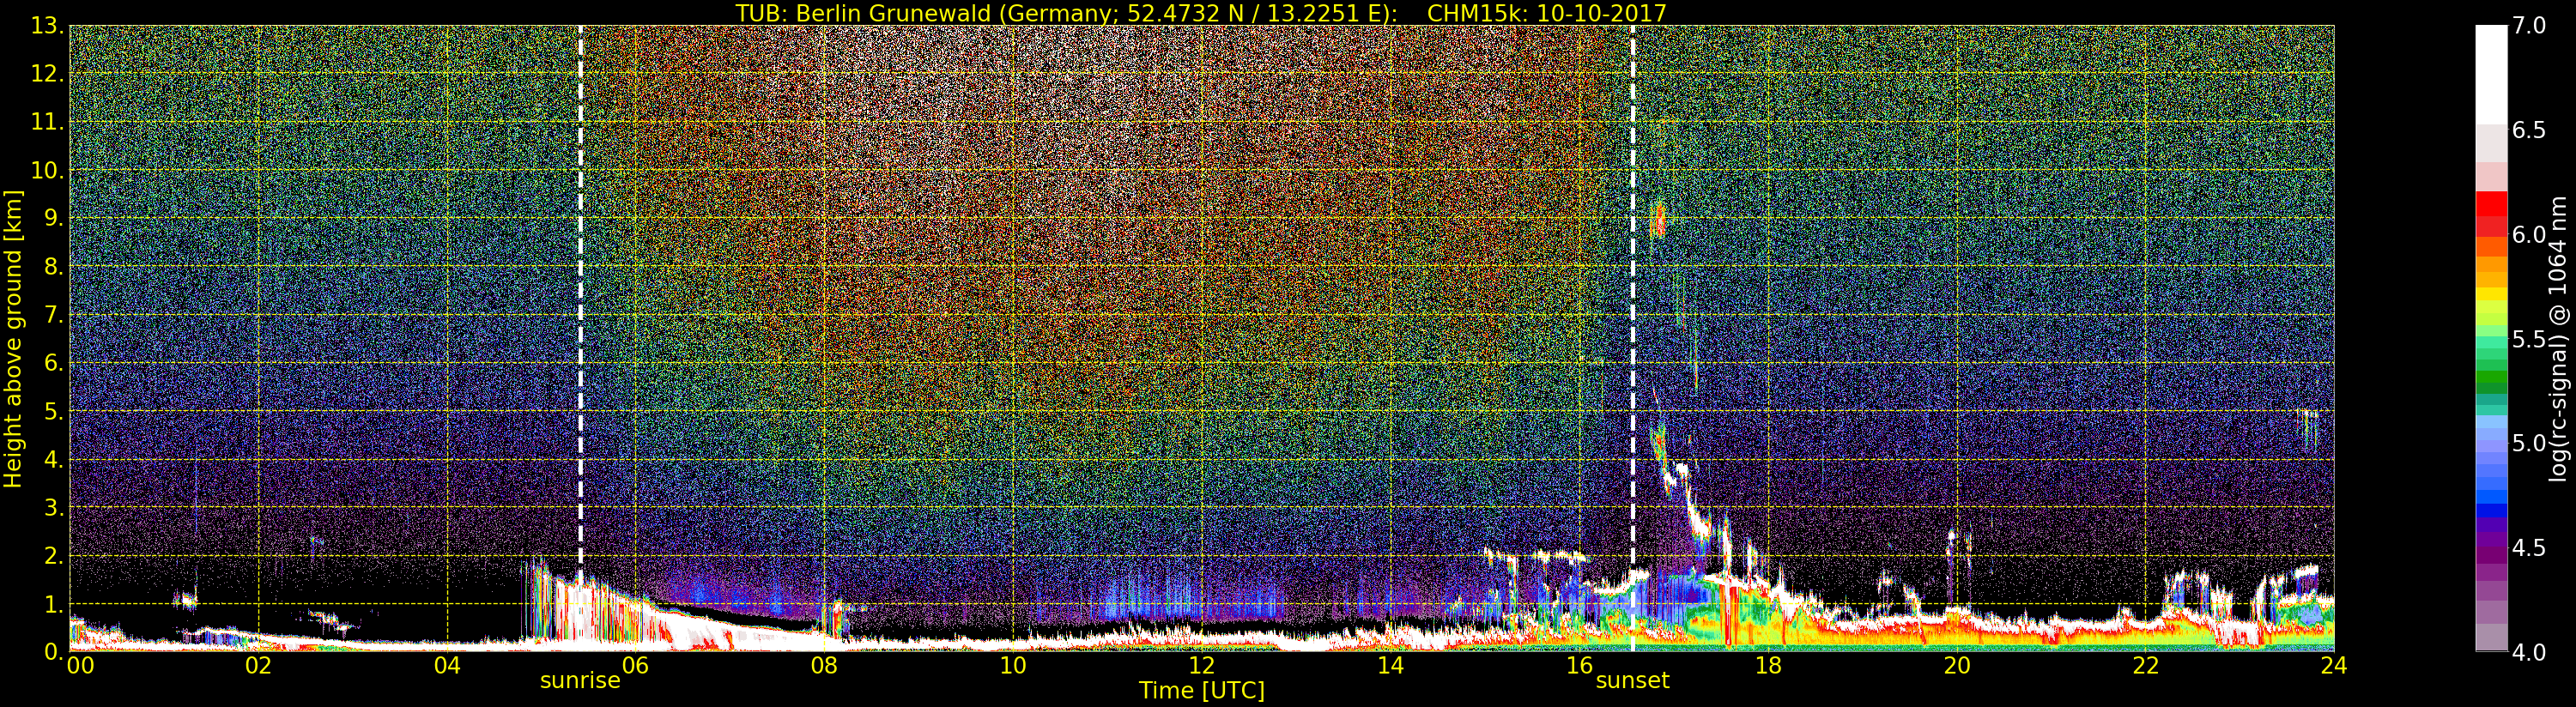The width and height of the screenshot is (2576, 707).
Task: Click height axis tick label '9.'
Action: (54, 218)
